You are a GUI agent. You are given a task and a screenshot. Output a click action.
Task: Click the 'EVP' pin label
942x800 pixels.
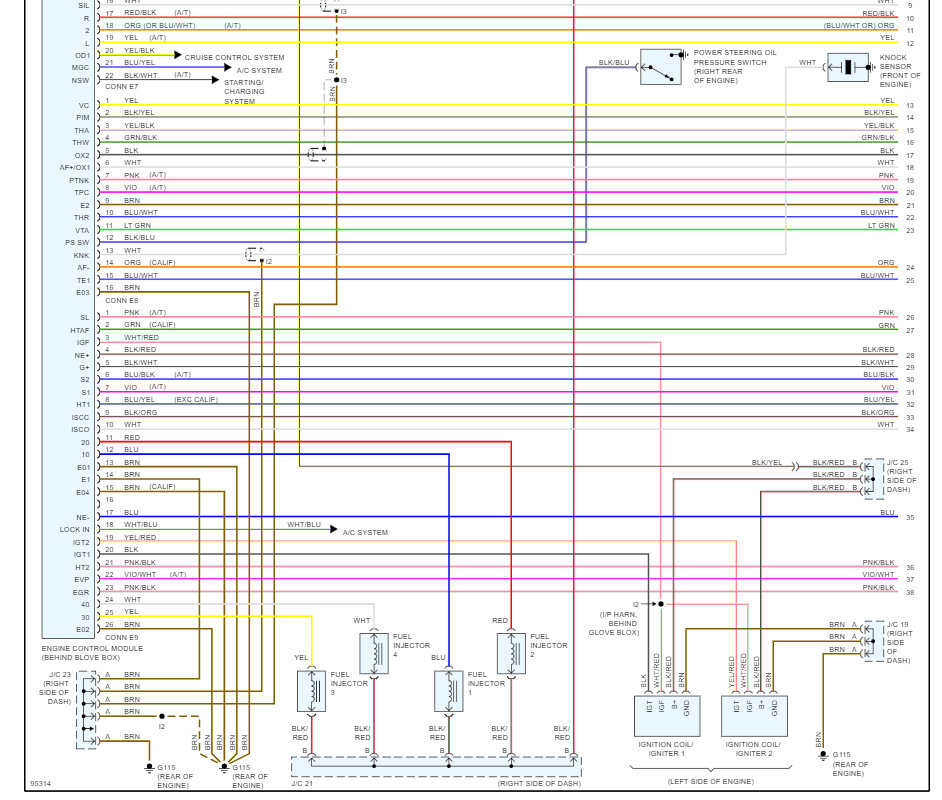pos(82,580)
